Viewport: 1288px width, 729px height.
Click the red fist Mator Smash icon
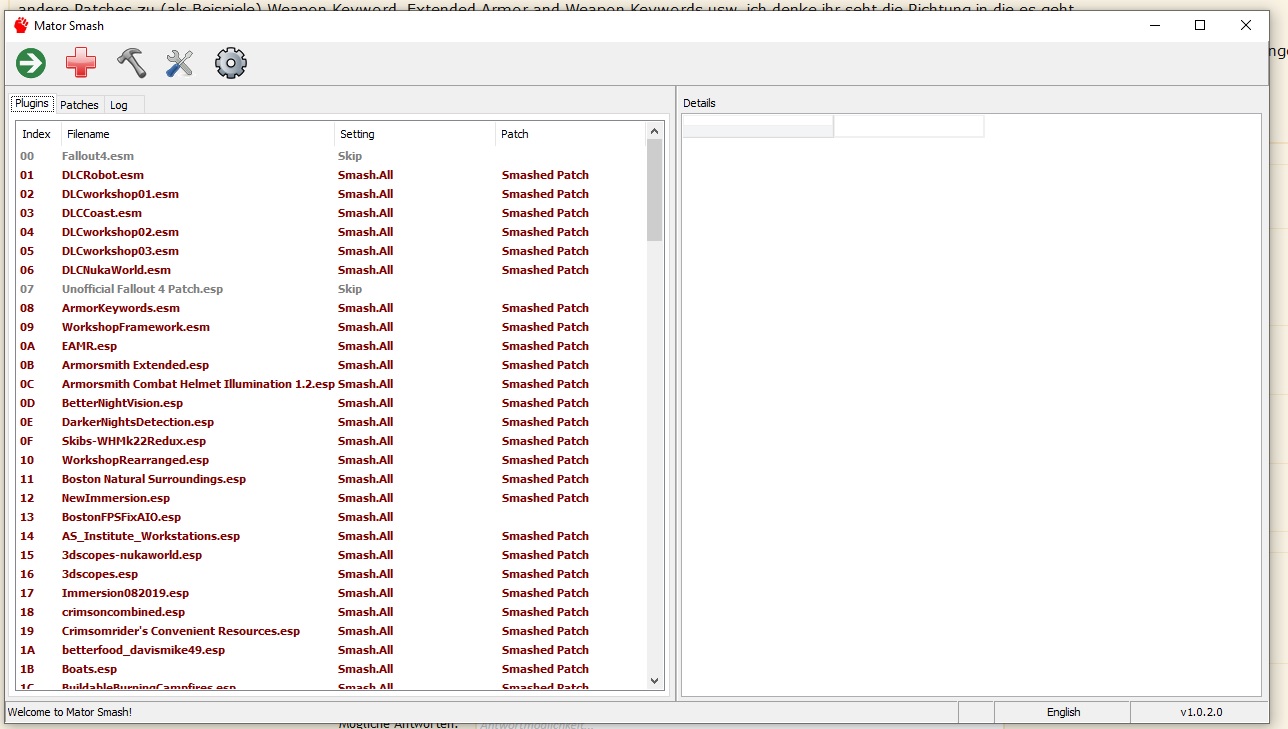(x=20, y=25)
